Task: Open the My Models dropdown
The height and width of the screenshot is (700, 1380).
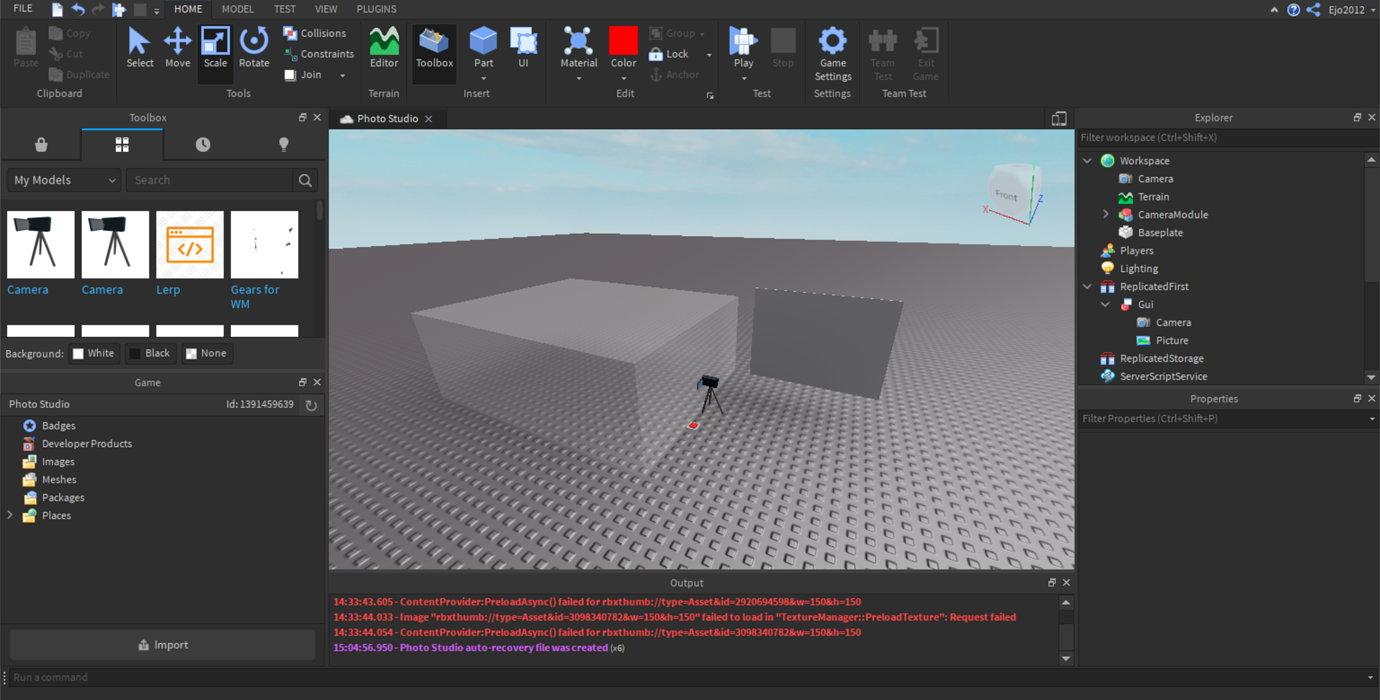Action: (62, 180)
